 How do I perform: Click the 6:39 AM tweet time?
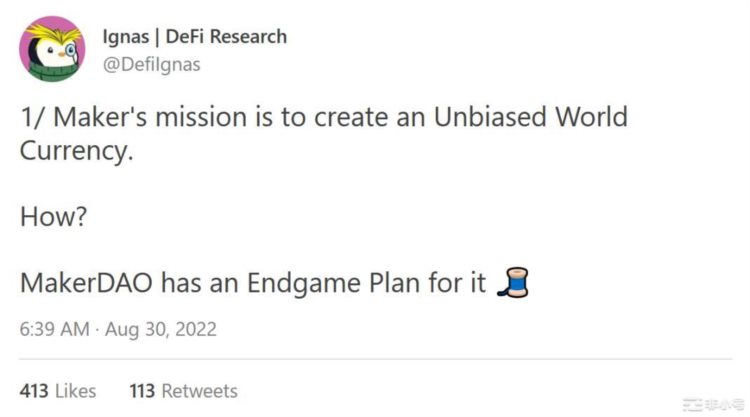point(50,329)
